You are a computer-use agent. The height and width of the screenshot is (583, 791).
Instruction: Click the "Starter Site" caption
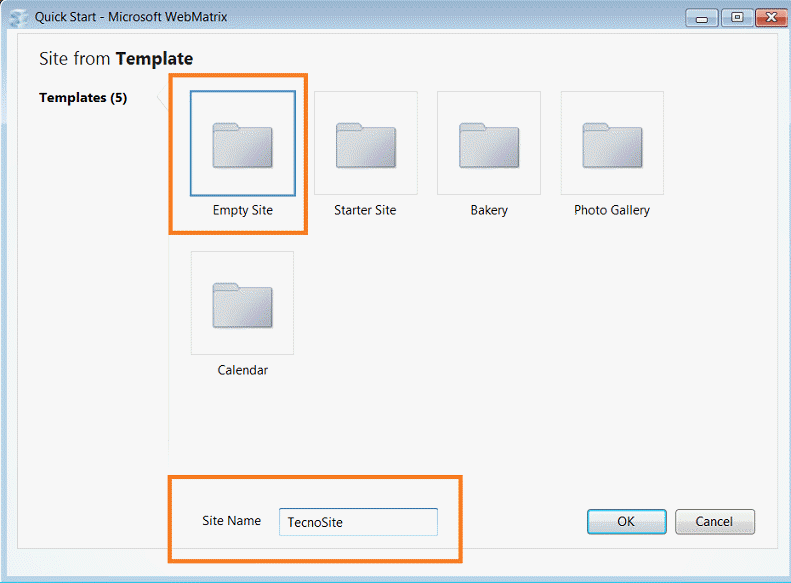point(365,211)
